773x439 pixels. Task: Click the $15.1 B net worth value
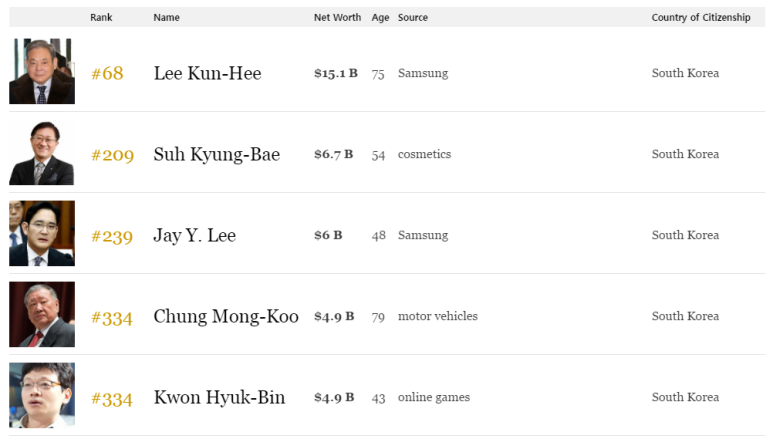pyautogui.click(x=335, y=73)
